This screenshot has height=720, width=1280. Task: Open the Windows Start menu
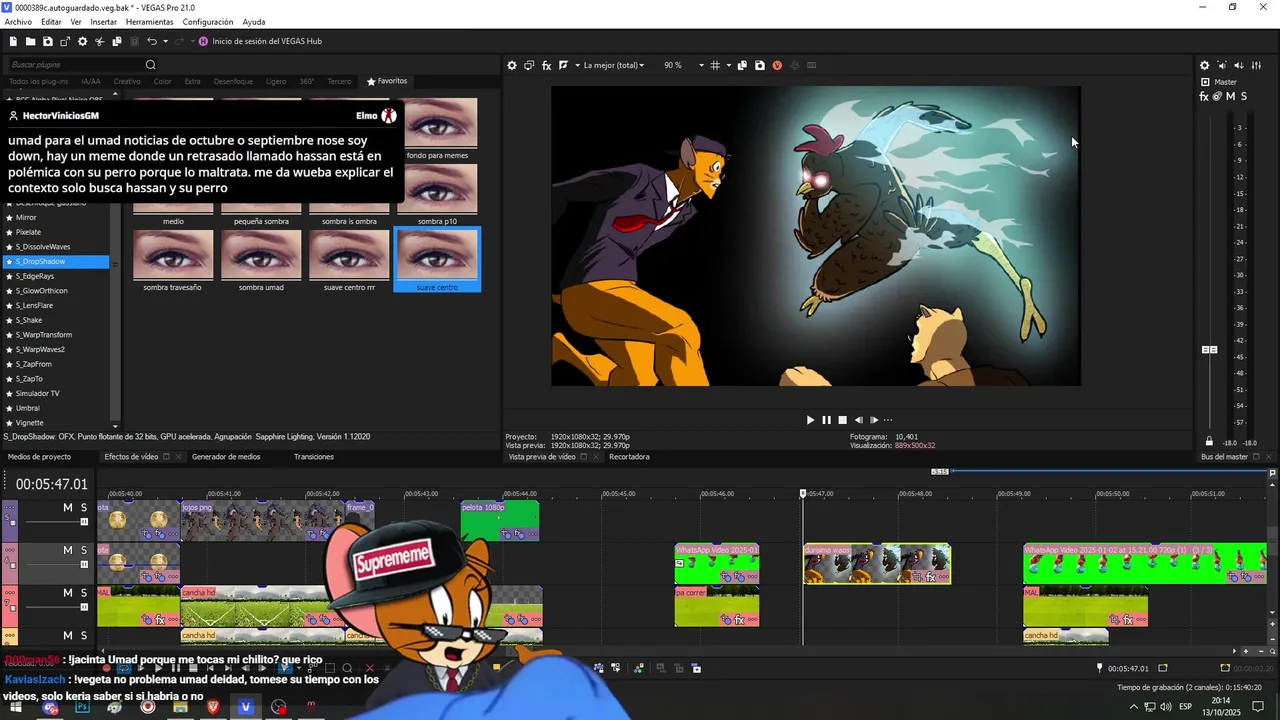(x=17, y=708)
